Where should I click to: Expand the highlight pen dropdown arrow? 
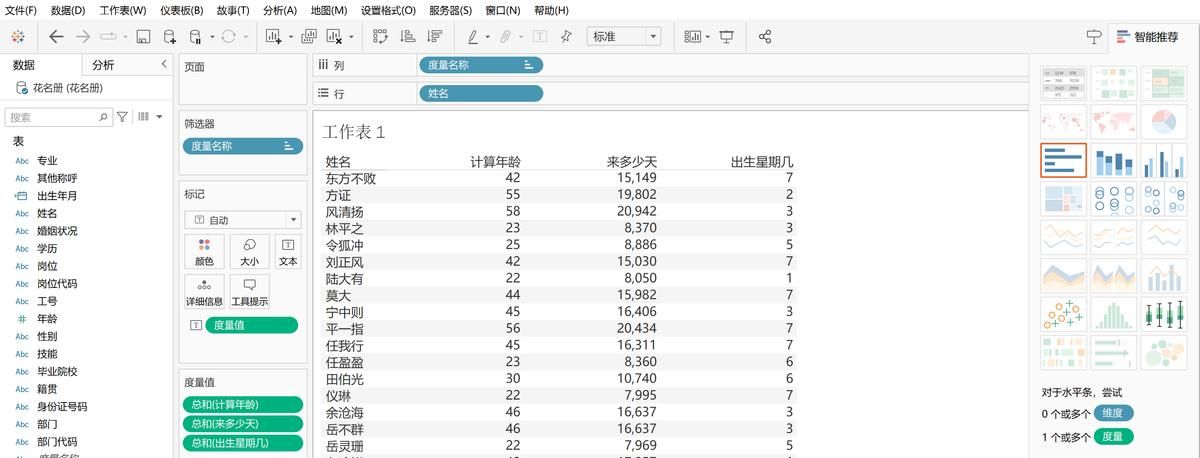pos(488,37)
